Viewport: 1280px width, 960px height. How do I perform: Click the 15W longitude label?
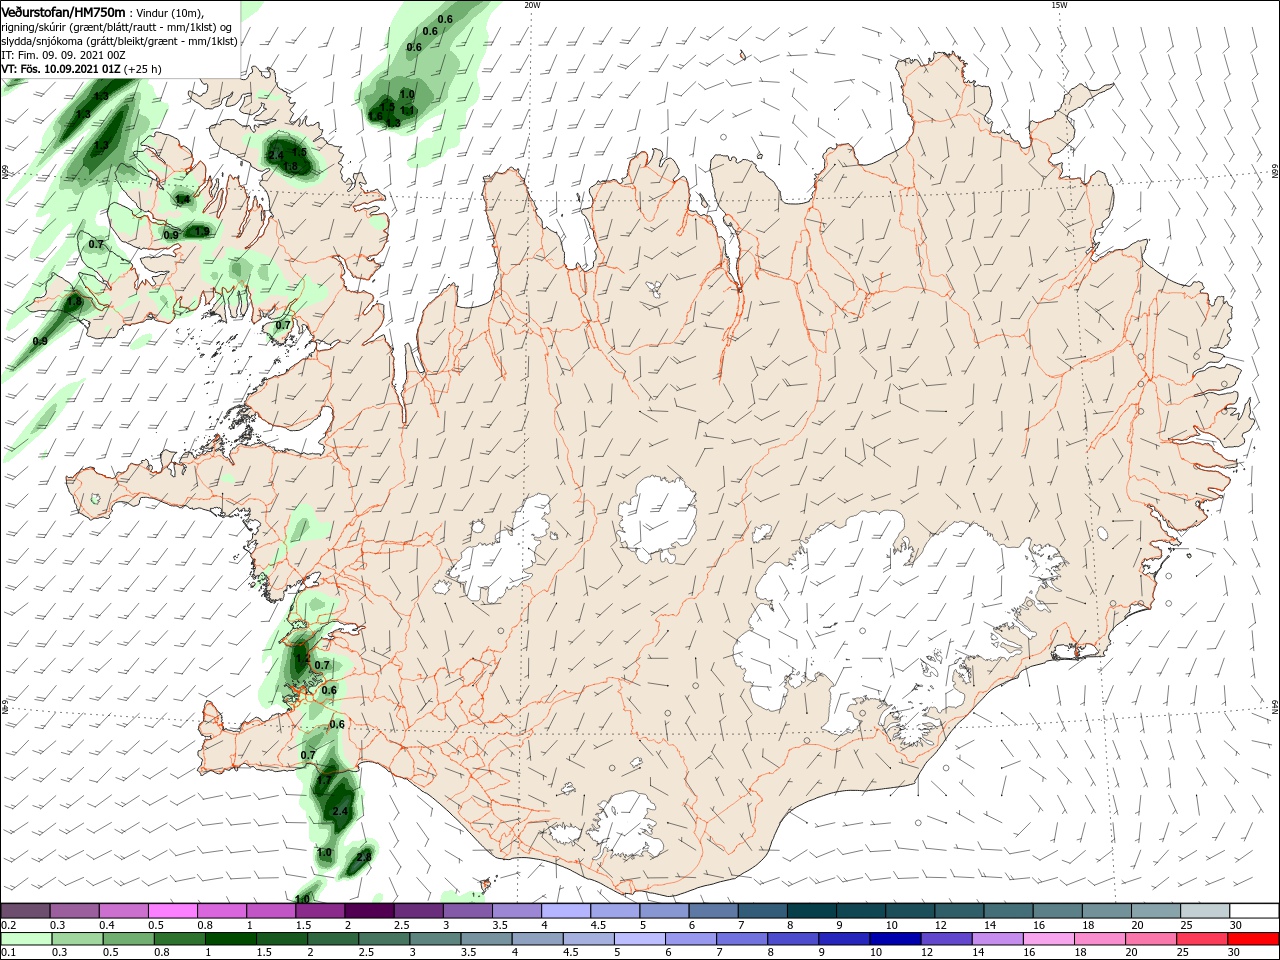(x=1059, y=4)
